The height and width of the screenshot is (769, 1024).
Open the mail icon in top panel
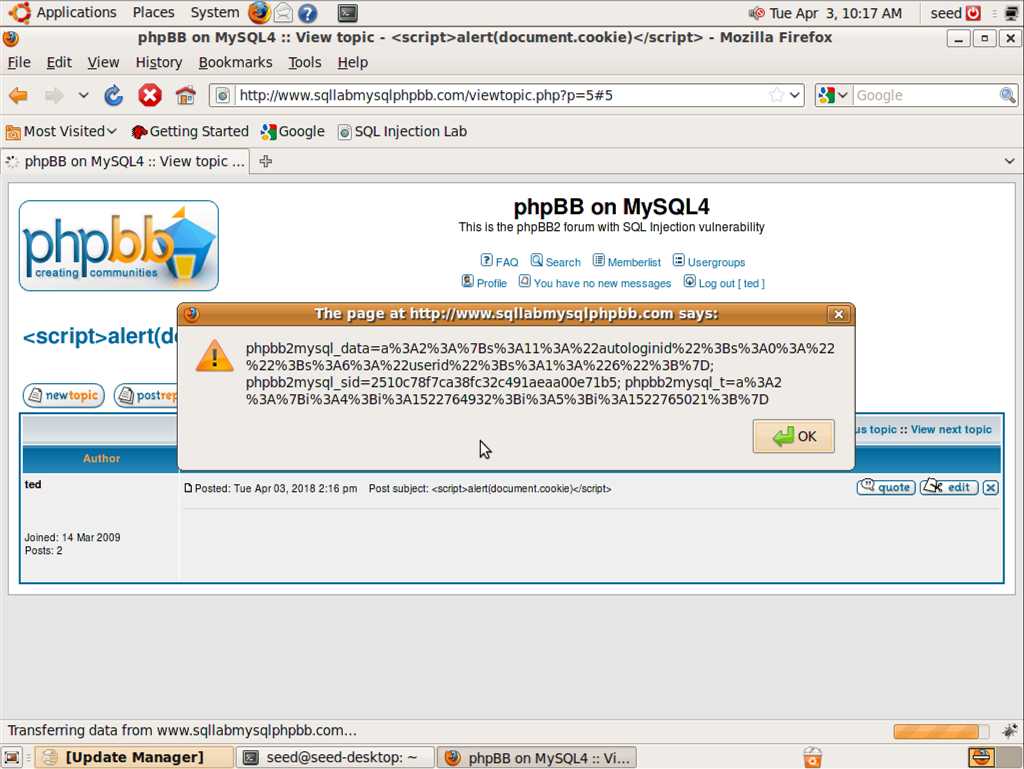(x=283, y=12)
